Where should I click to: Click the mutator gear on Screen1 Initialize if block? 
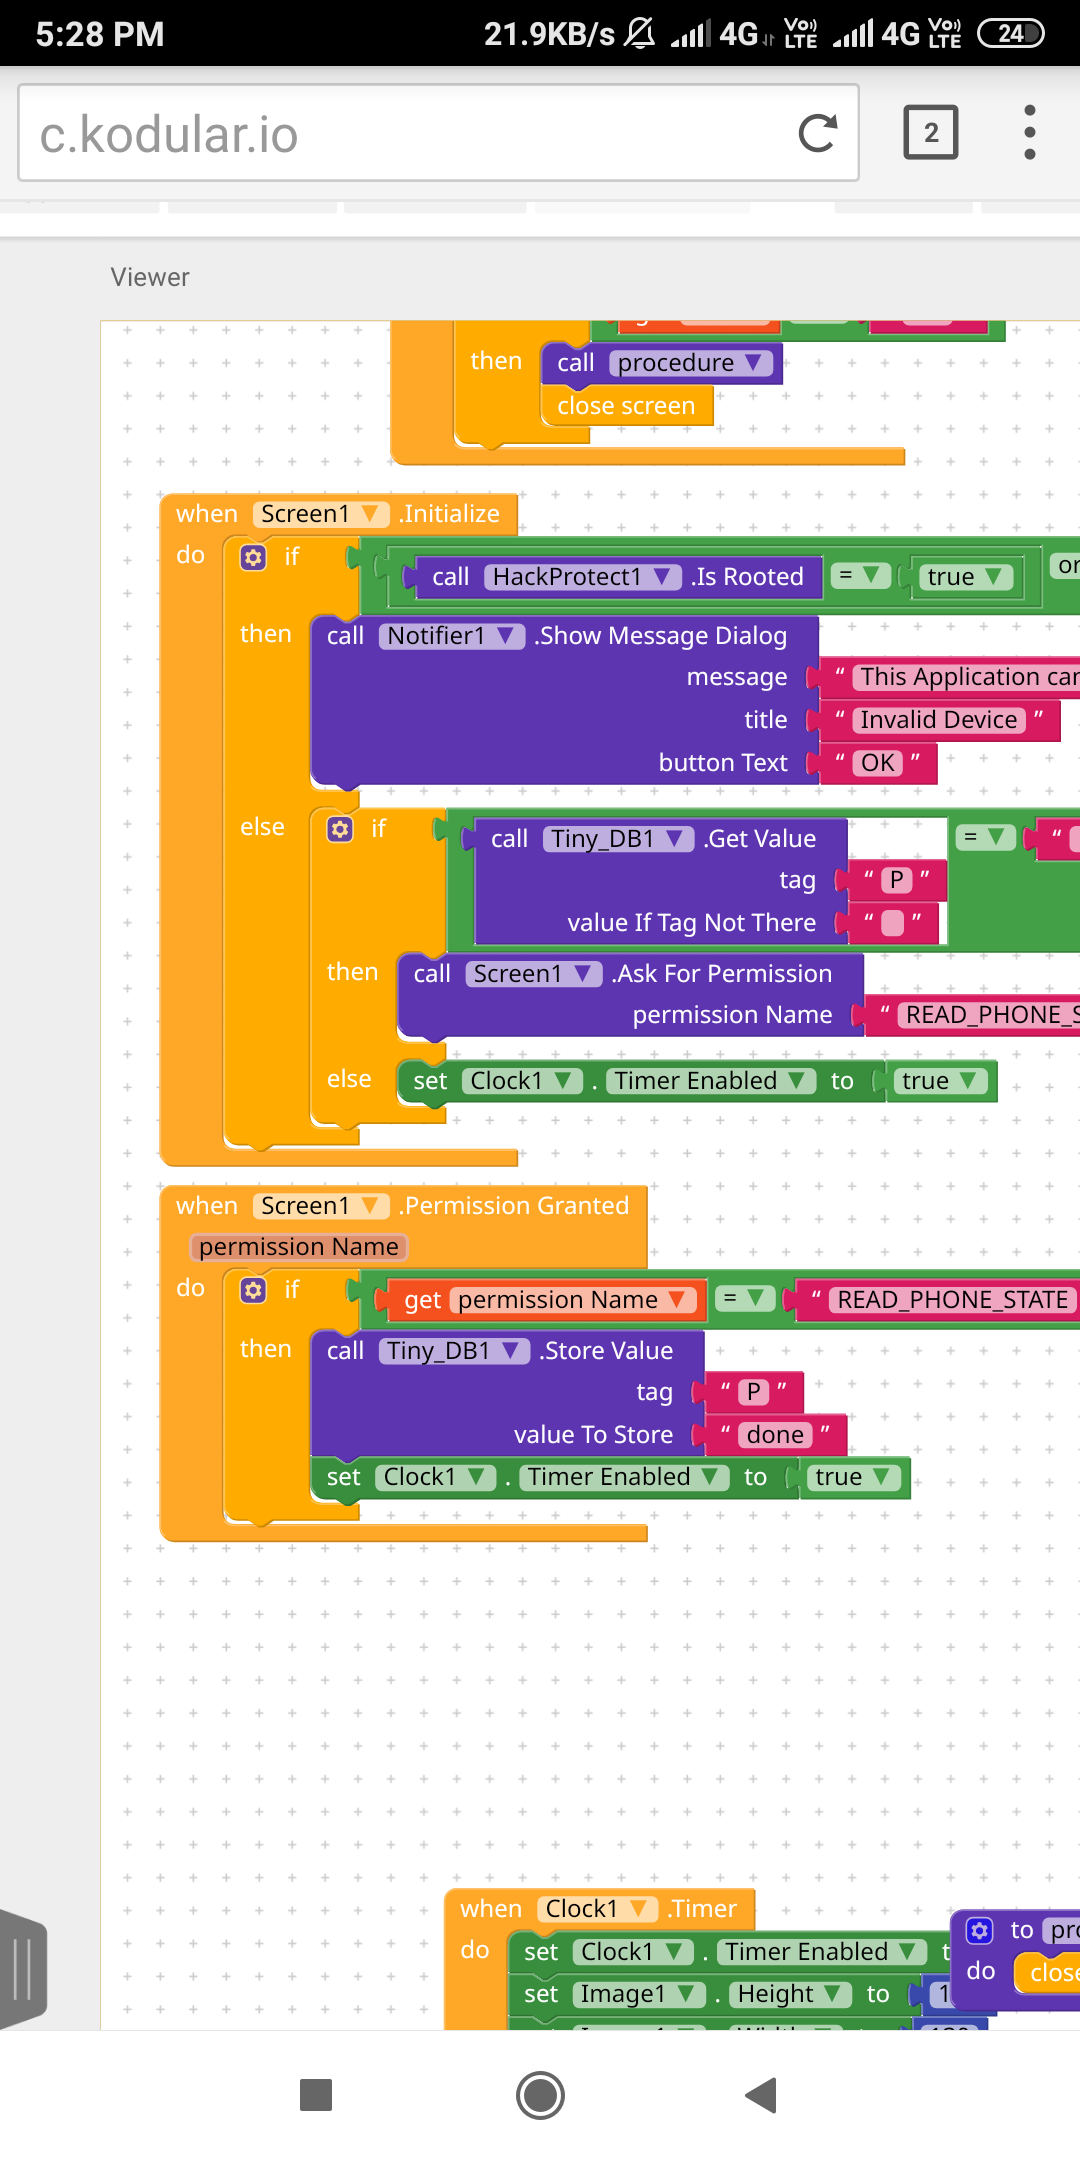click(254, 557)
